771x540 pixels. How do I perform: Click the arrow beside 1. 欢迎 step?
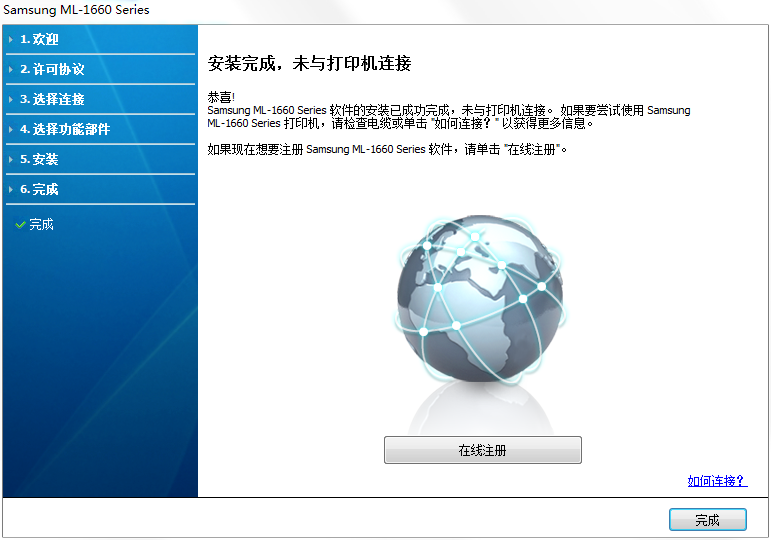[x=11, y=40]
